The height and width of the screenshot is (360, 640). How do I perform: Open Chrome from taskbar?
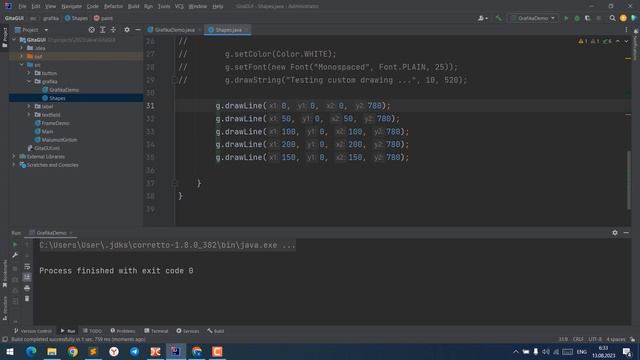(73, 351)
